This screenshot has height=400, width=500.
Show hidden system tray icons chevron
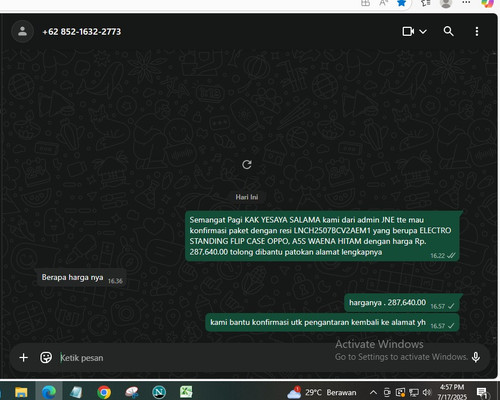373,392
